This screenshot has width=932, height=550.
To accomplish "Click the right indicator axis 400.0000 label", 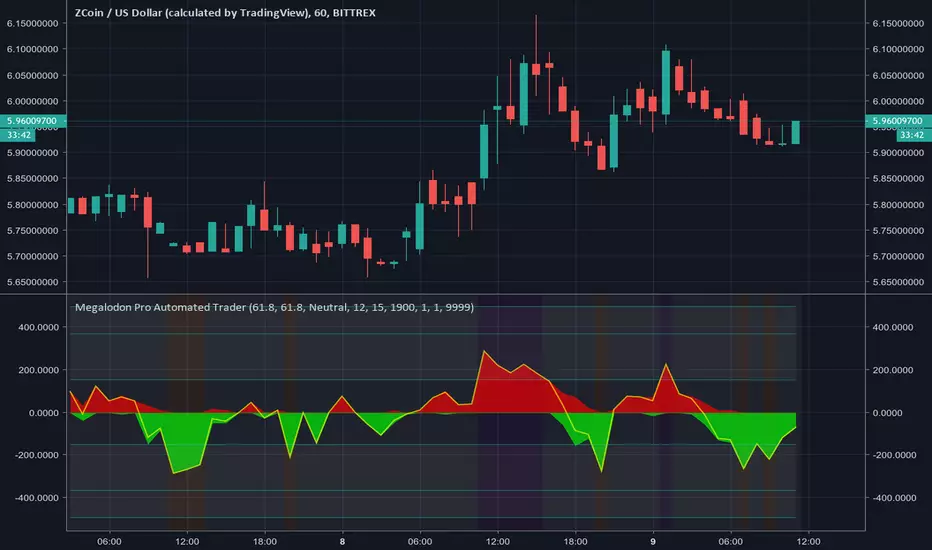I will 892,327.
